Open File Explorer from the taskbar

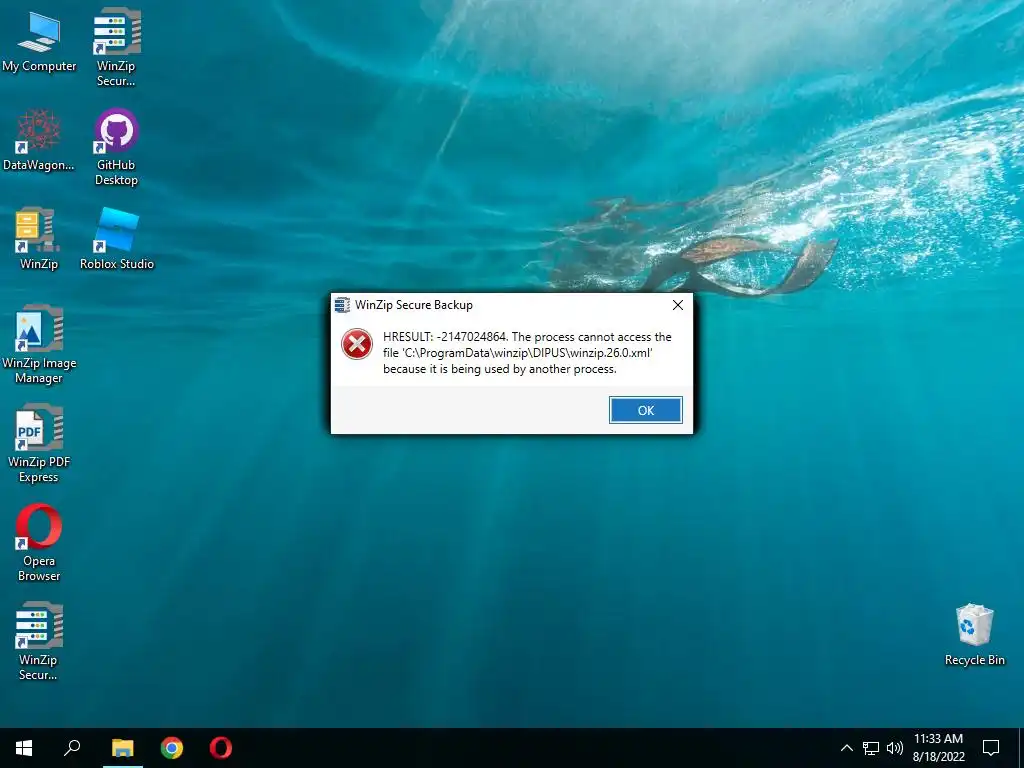click(x=122, y=748)
